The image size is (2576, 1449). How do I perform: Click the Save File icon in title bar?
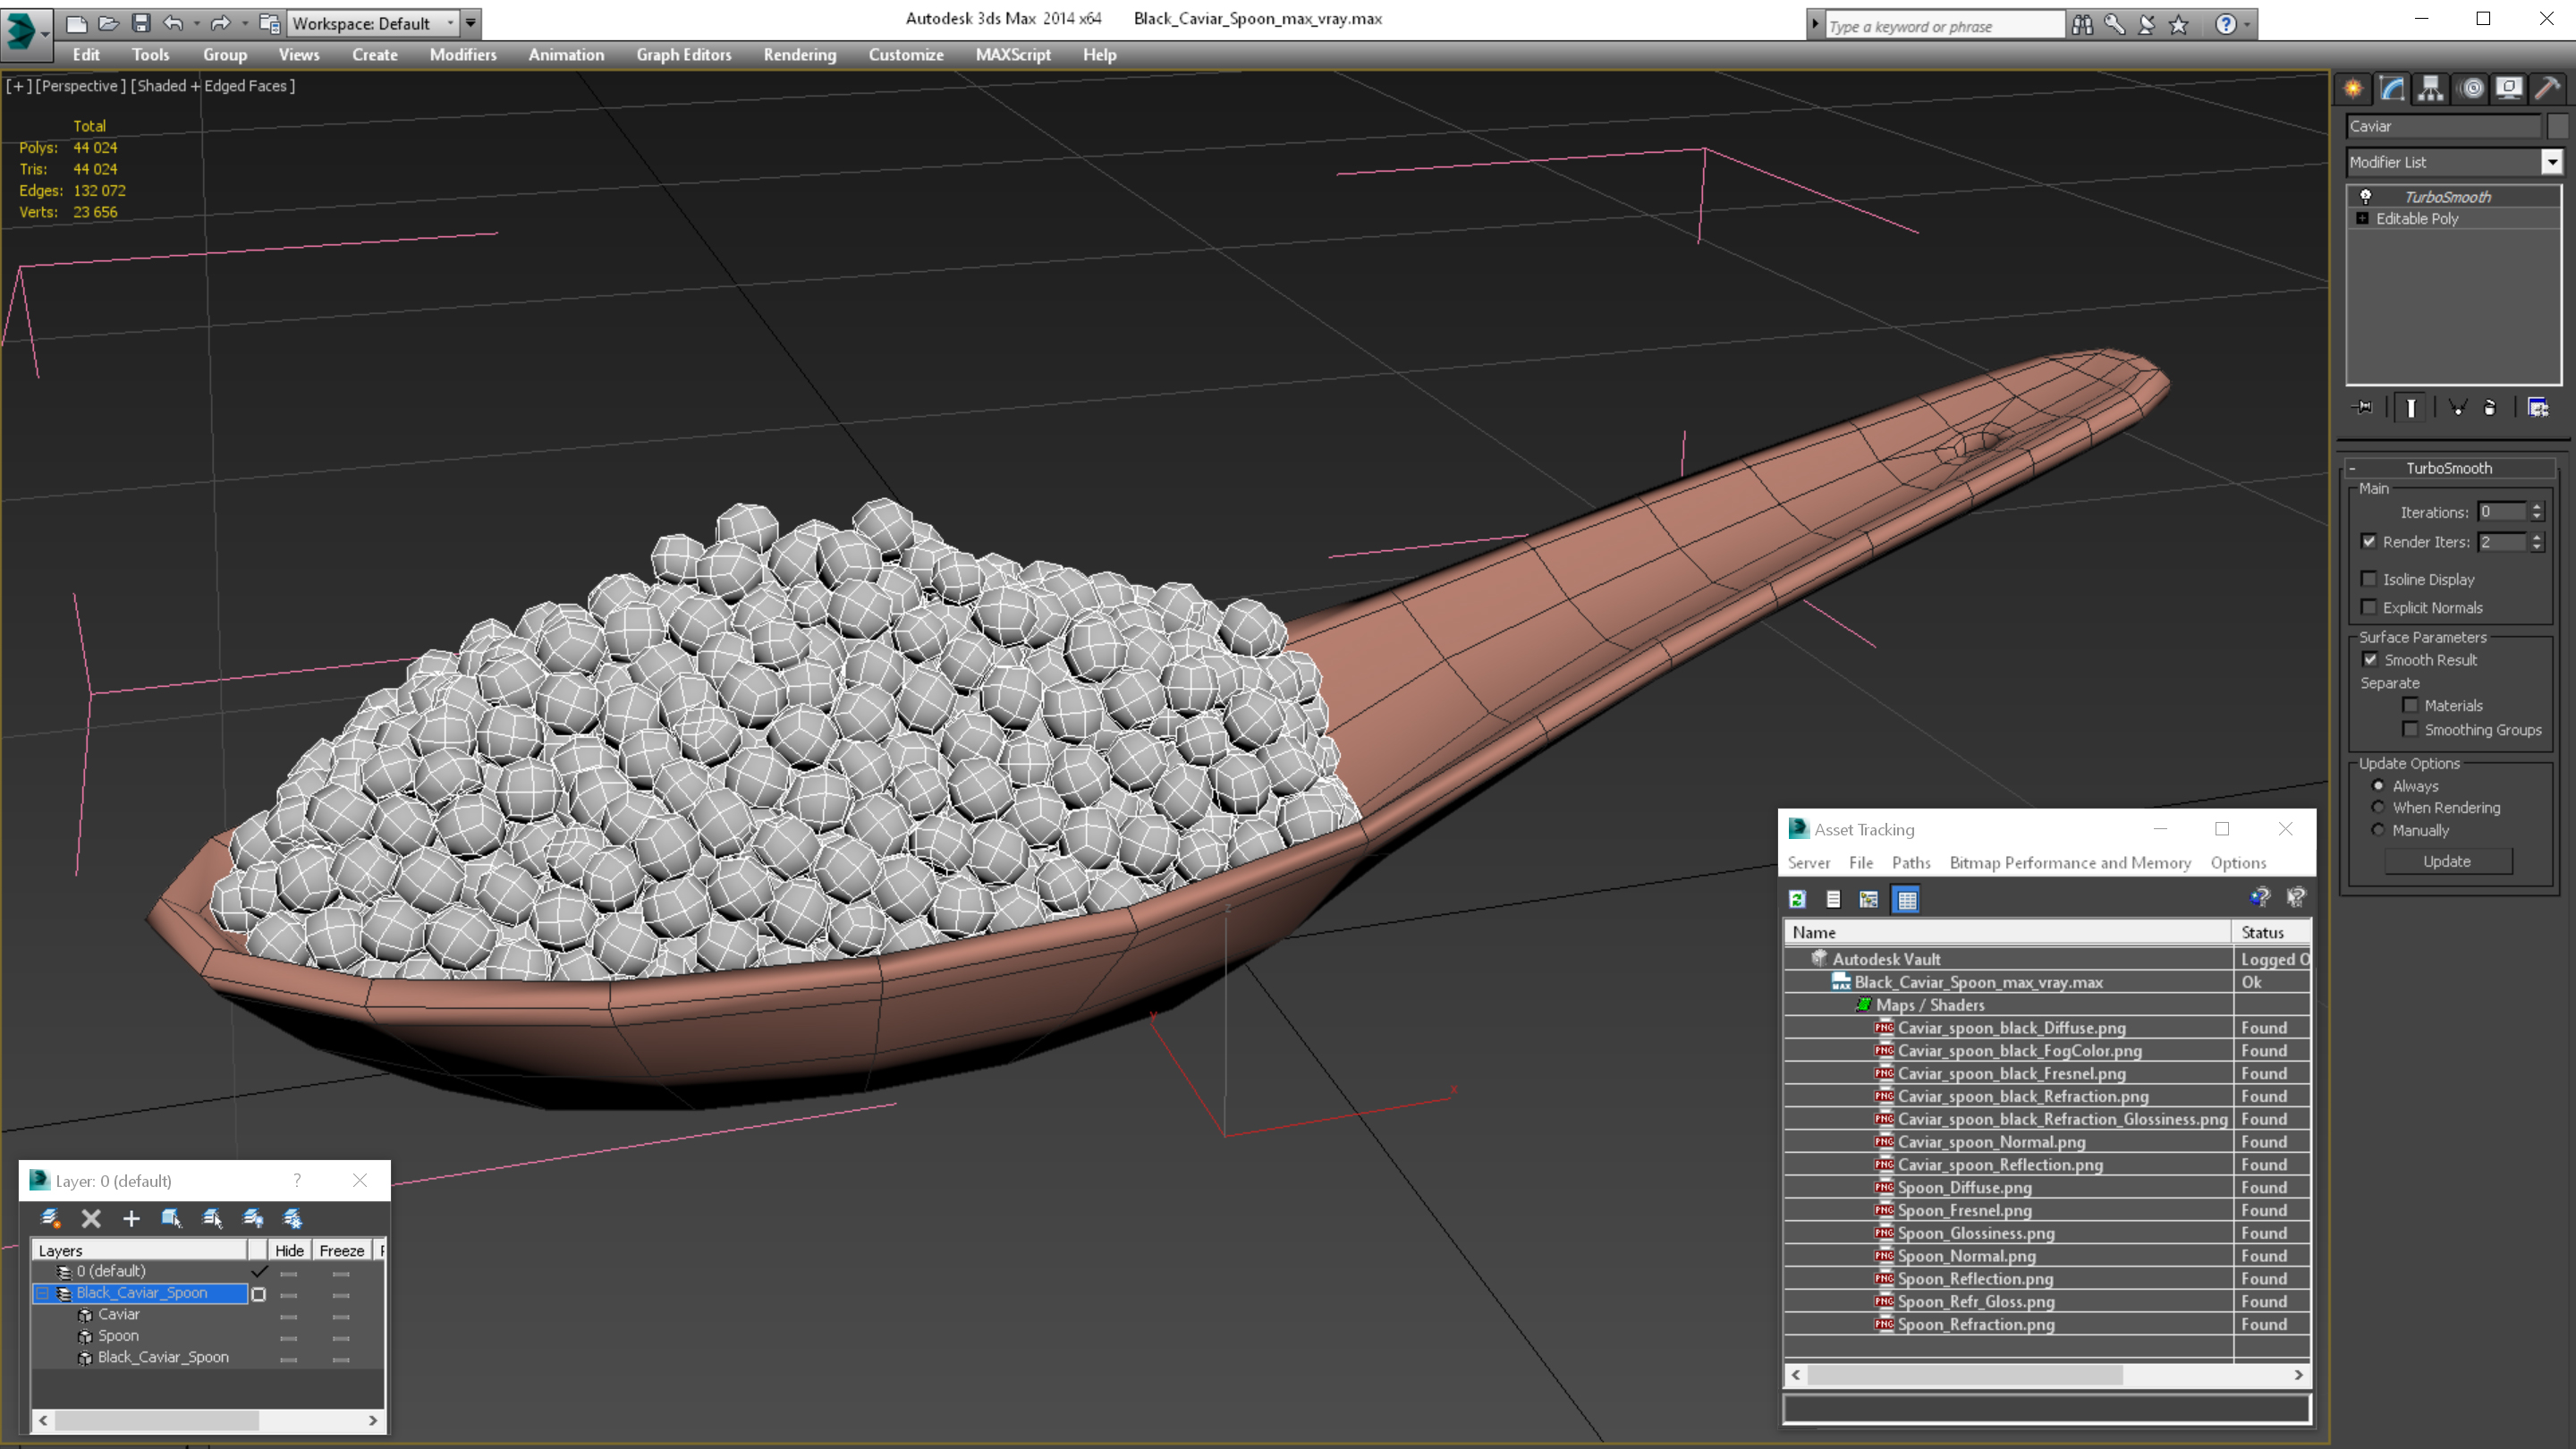click(x=141, y=23)
